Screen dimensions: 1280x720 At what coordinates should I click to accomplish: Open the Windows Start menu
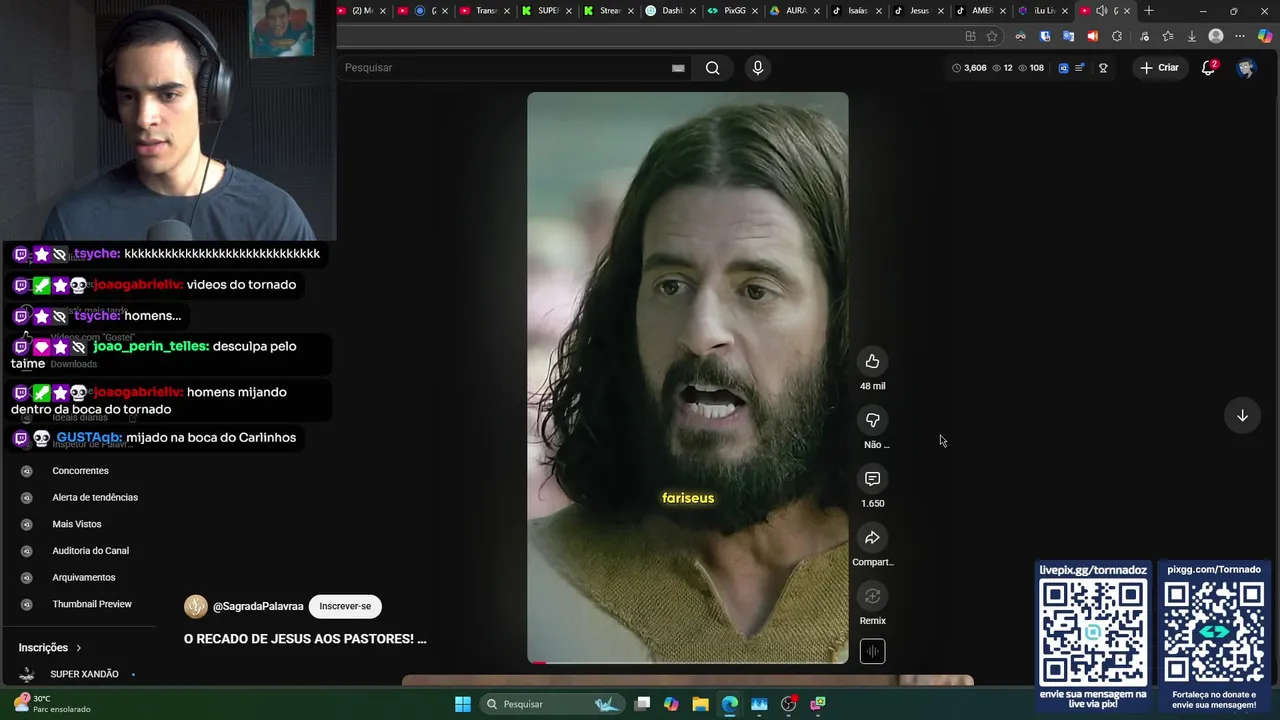pos(463,704)
